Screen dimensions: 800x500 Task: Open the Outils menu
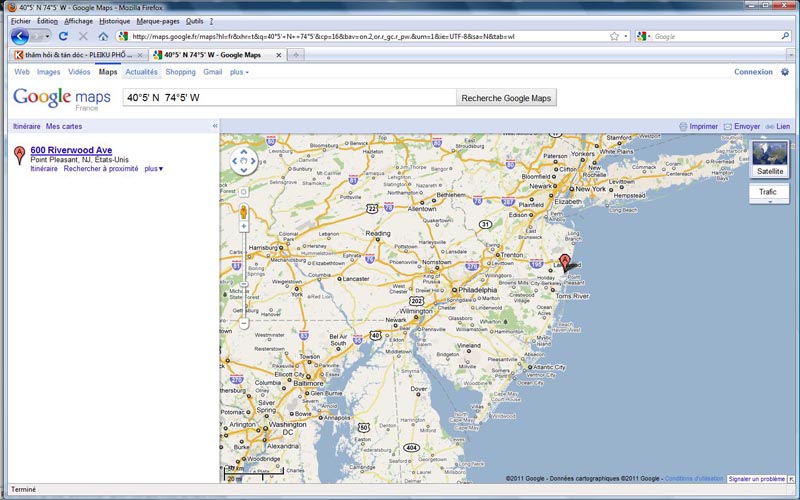point(194,21)
